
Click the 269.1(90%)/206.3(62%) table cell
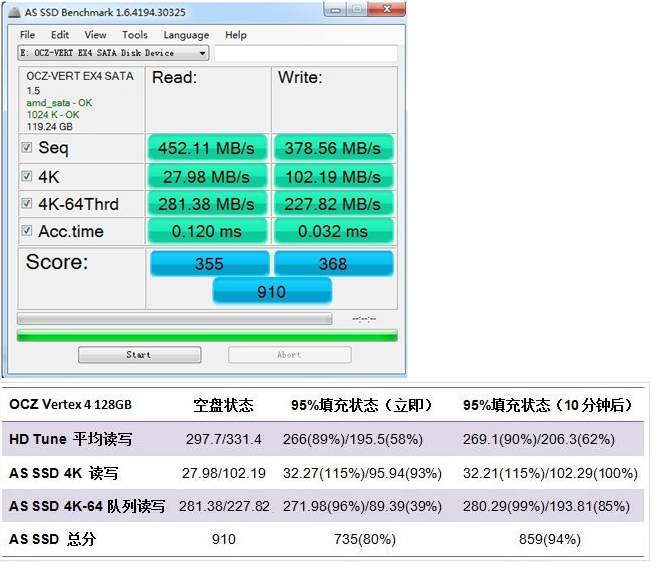(x=539, y=439)
